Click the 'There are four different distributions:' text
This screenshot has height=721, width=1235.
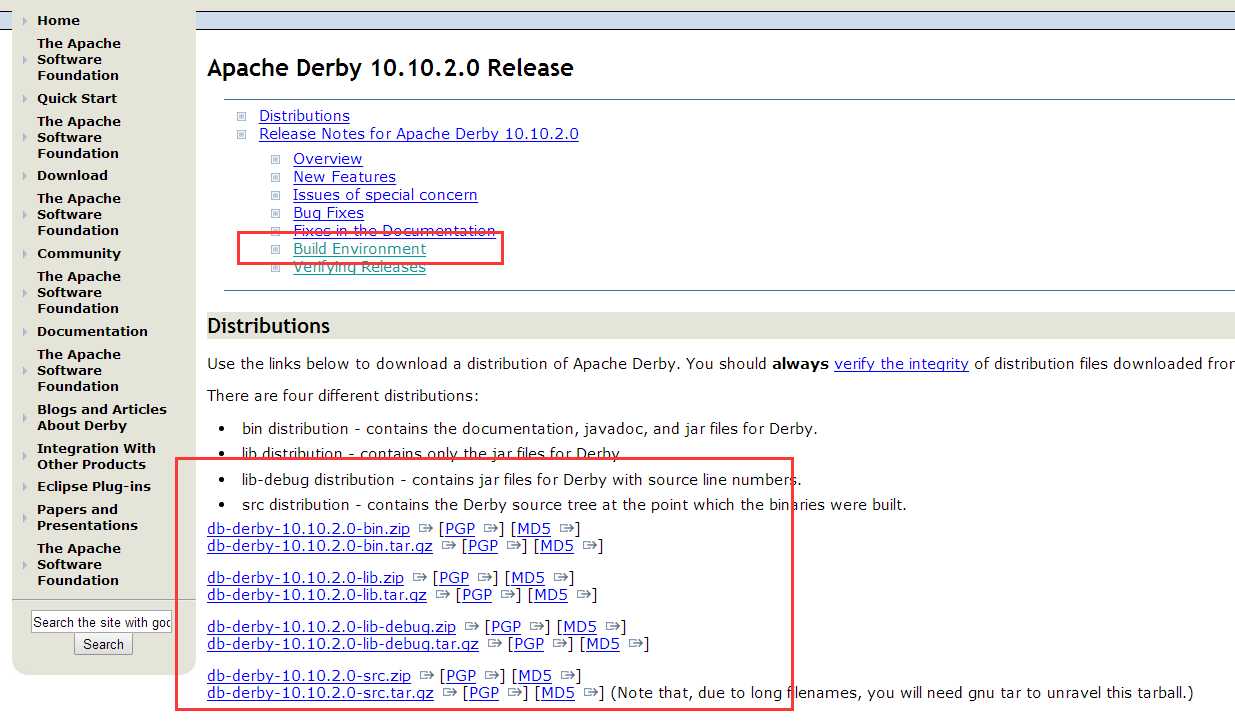(x=343, y=396)
